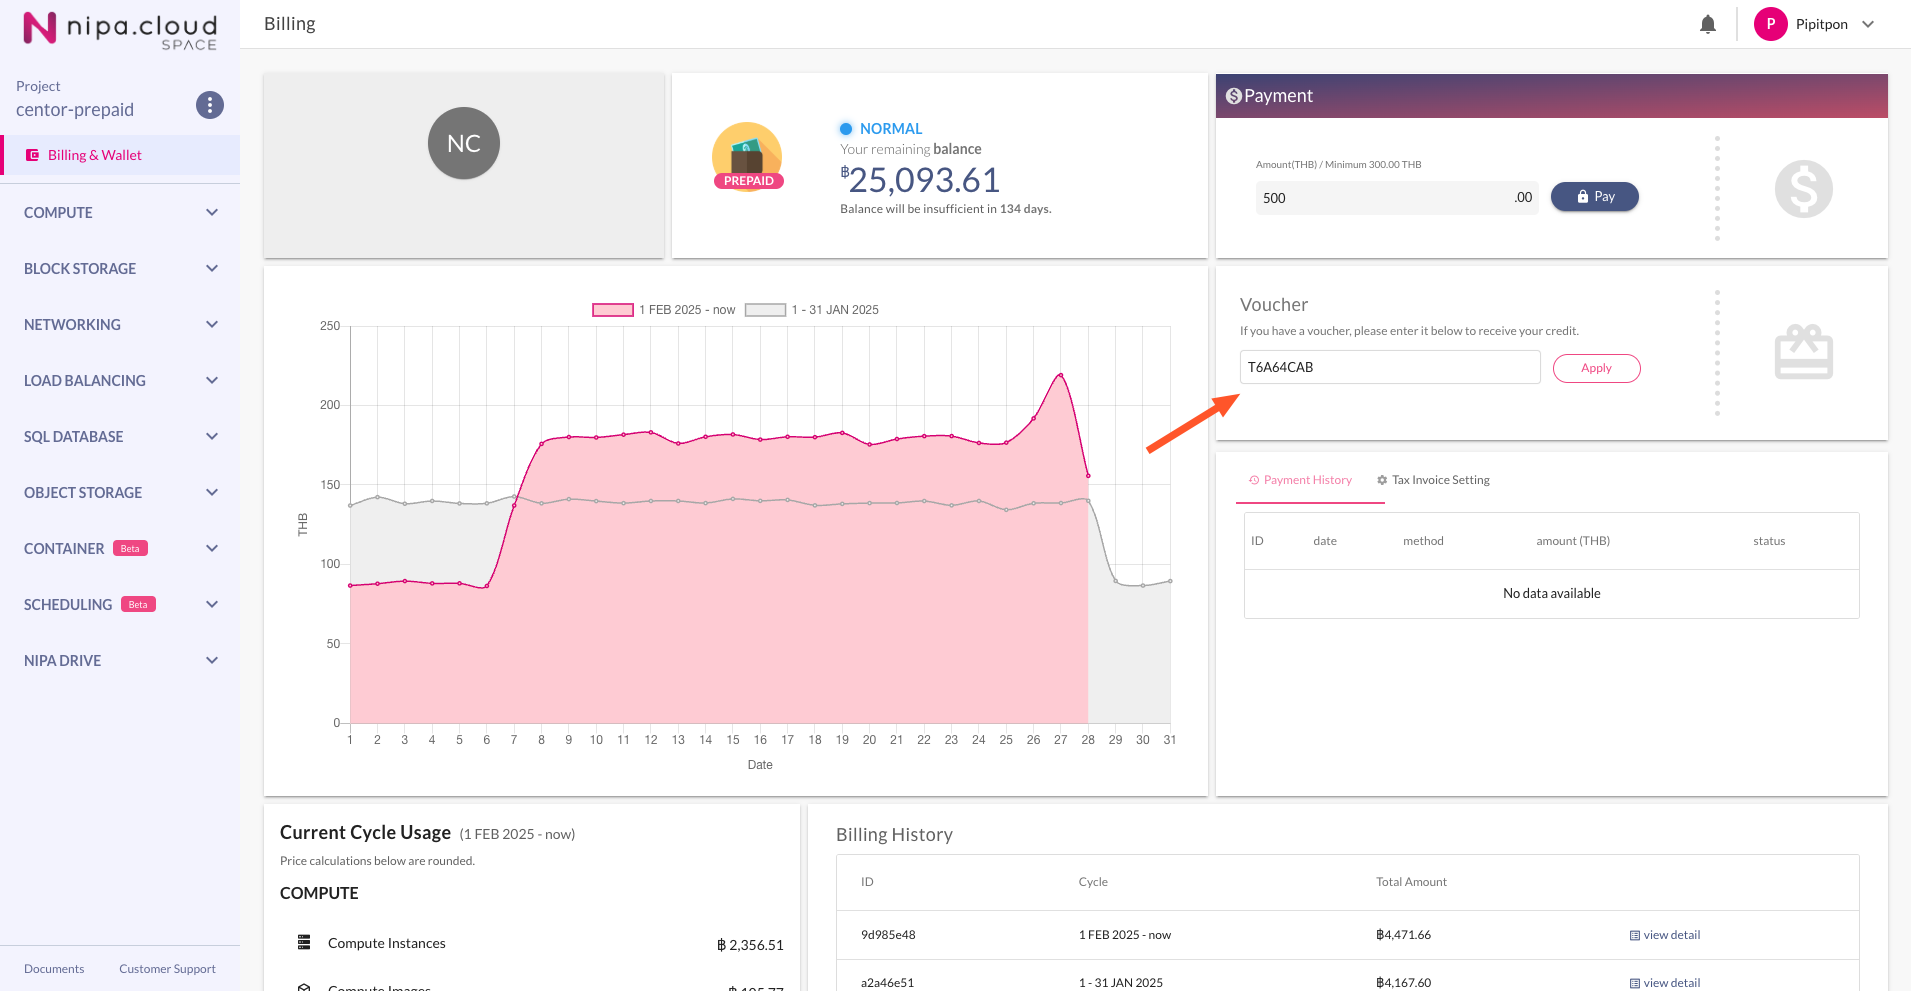Click the NC project avatar circle

click(x=464, y=143)
